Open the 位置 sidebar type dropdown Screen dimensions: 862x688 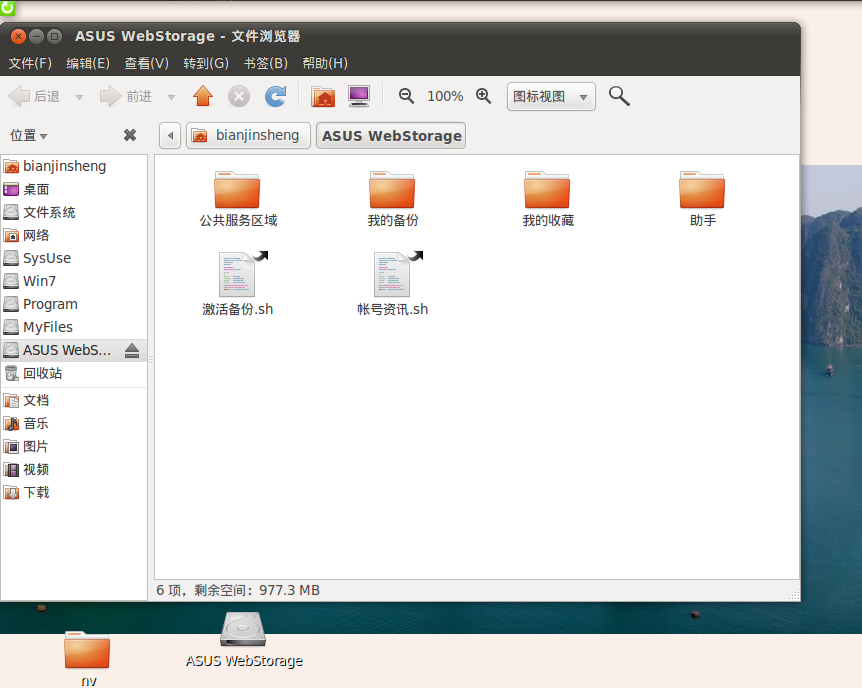pos(29,135)
